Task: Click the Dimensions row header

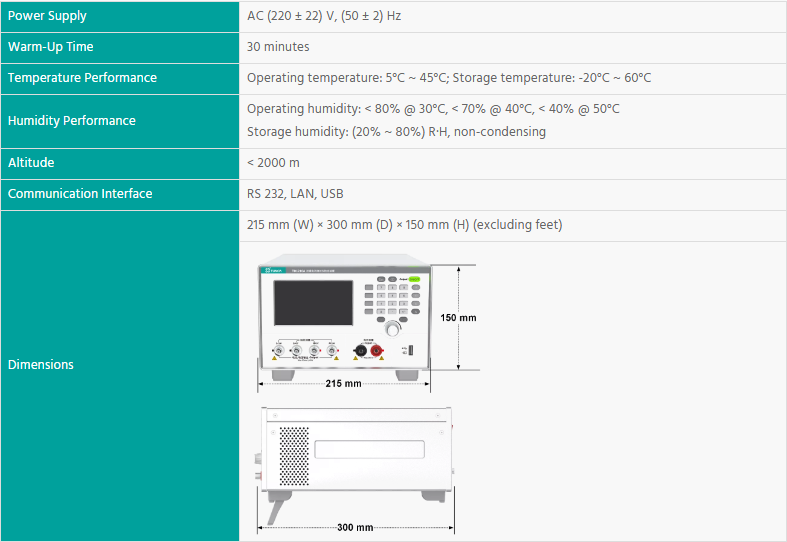Action: tap(41, 365)
